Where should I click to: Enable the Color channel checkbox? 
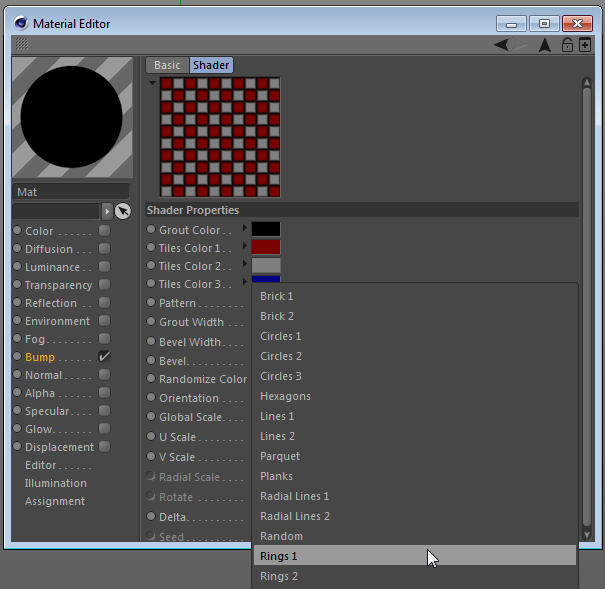click(x=104, y=230)
